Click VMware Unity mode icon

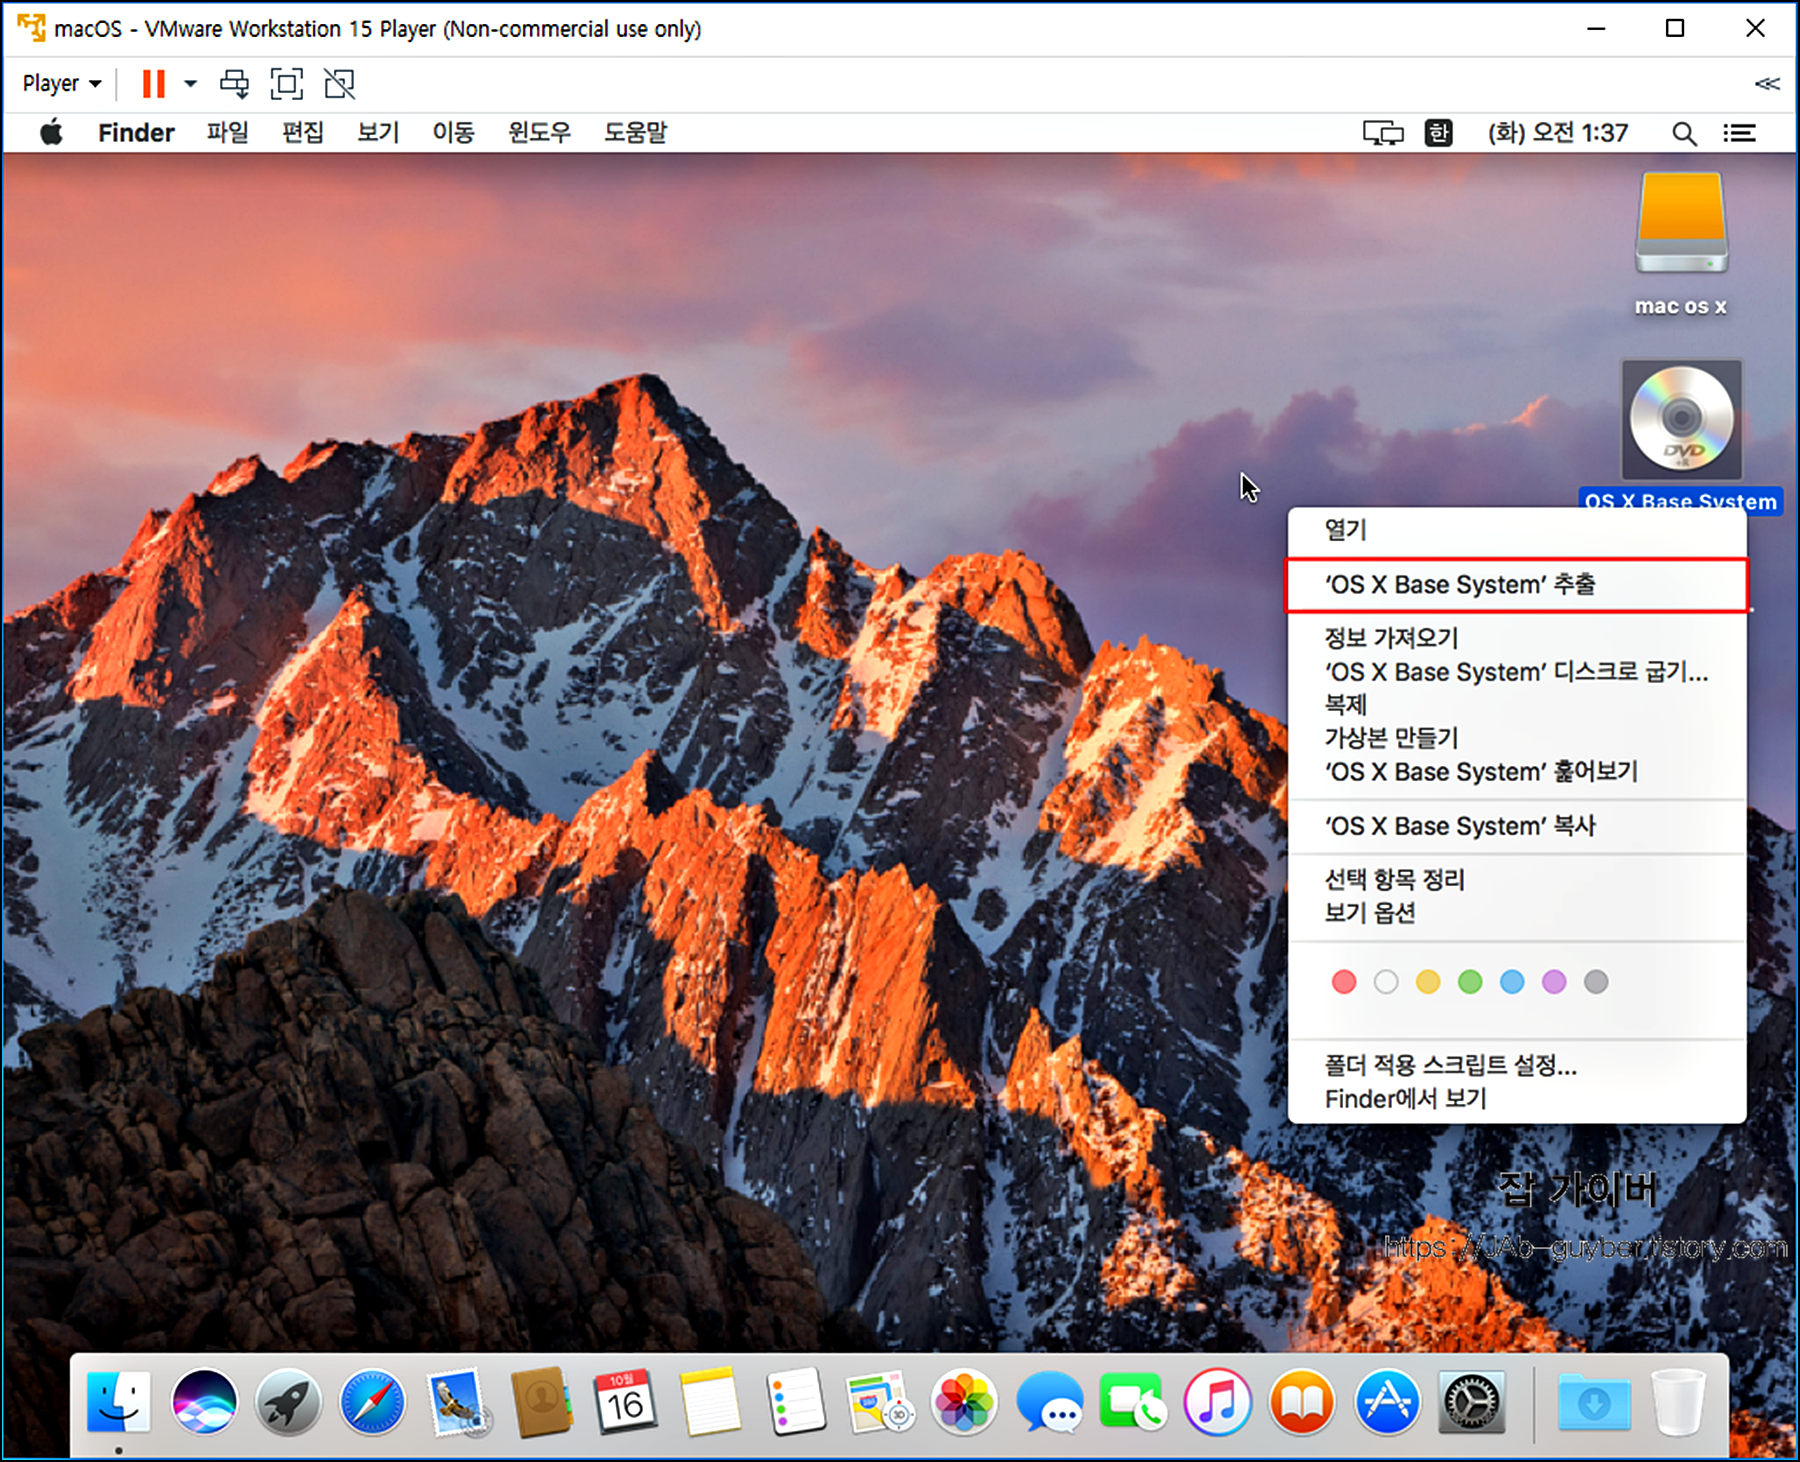[x=340, y=84]
